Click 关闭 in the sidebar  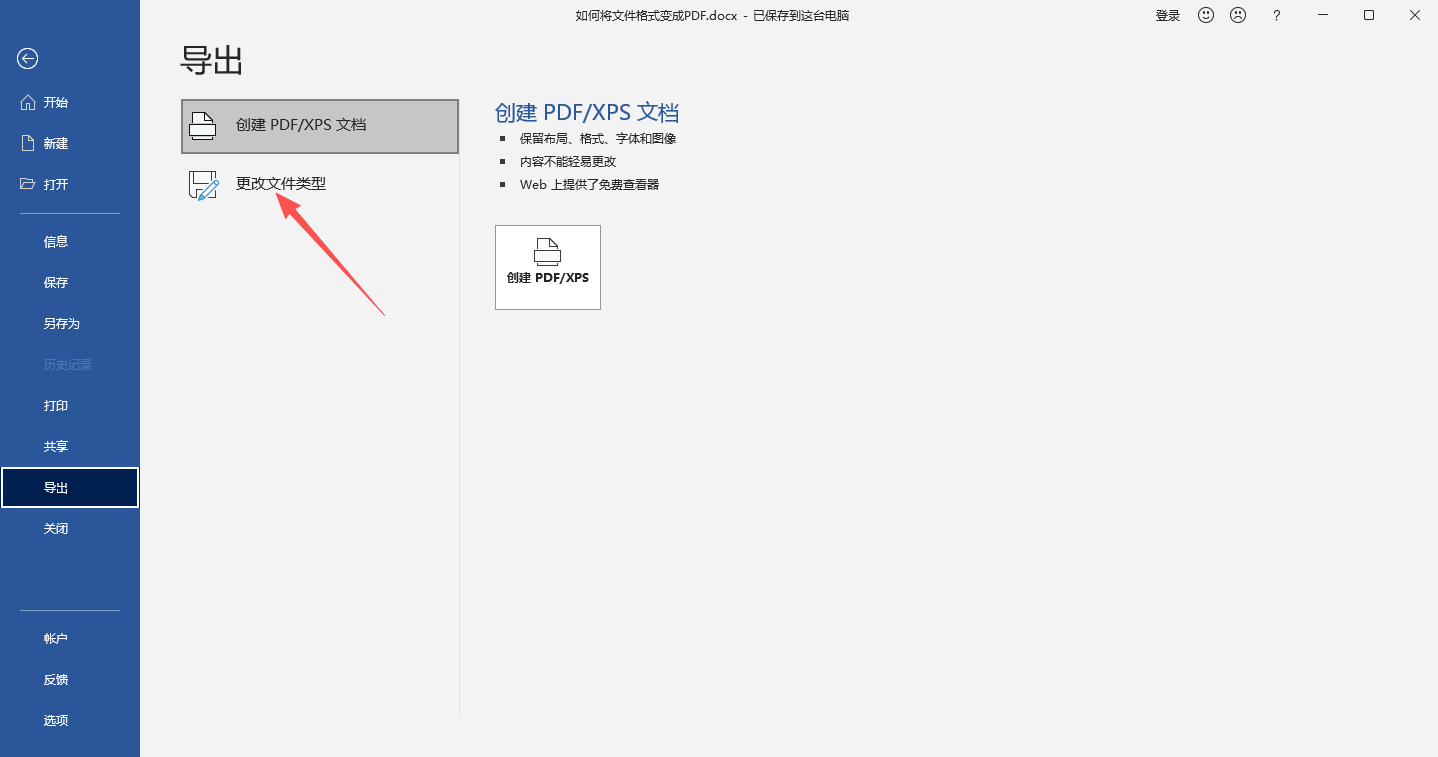70,528
